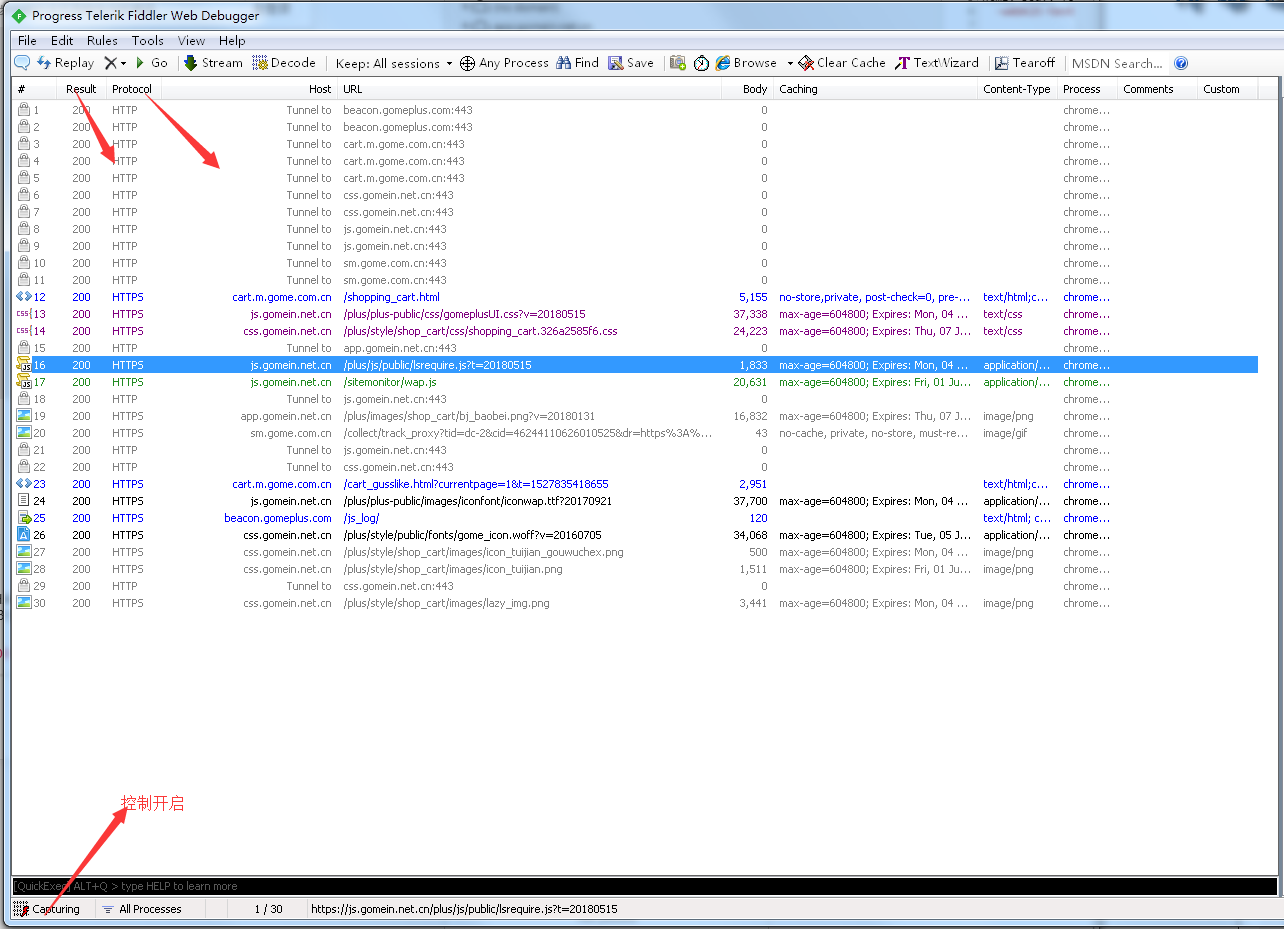Sort sessions by the # column header
1284x929 pixels.
[36, 89]
